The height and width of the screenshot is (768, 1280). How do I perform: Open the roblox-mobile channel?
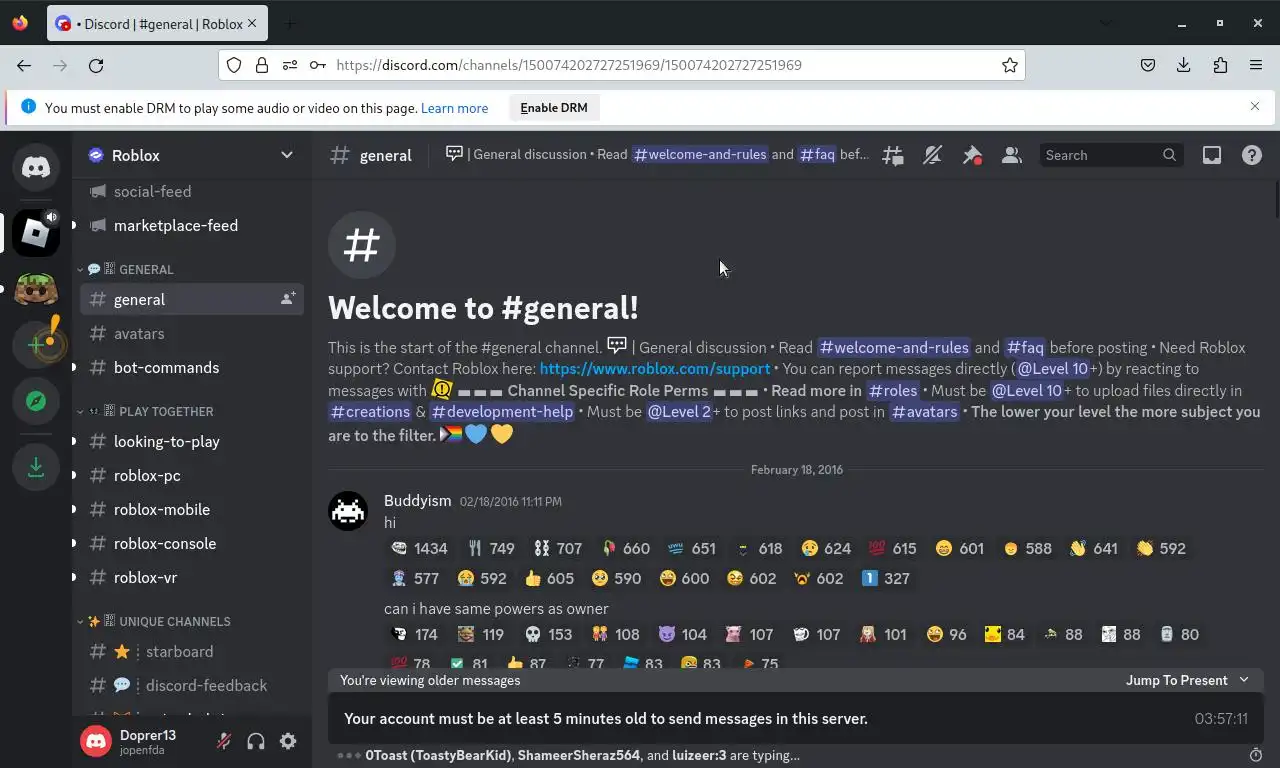(191, 509)
